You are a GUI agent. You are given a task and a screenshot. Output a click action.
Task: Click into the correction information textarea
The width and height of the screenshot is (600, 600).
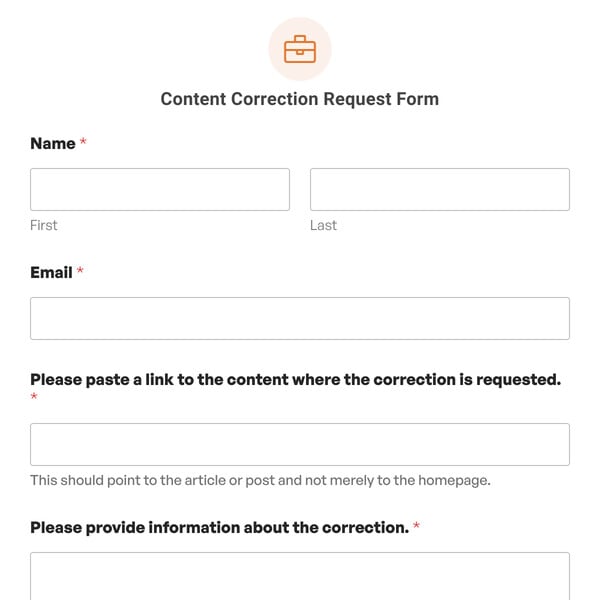click(300, 577)
